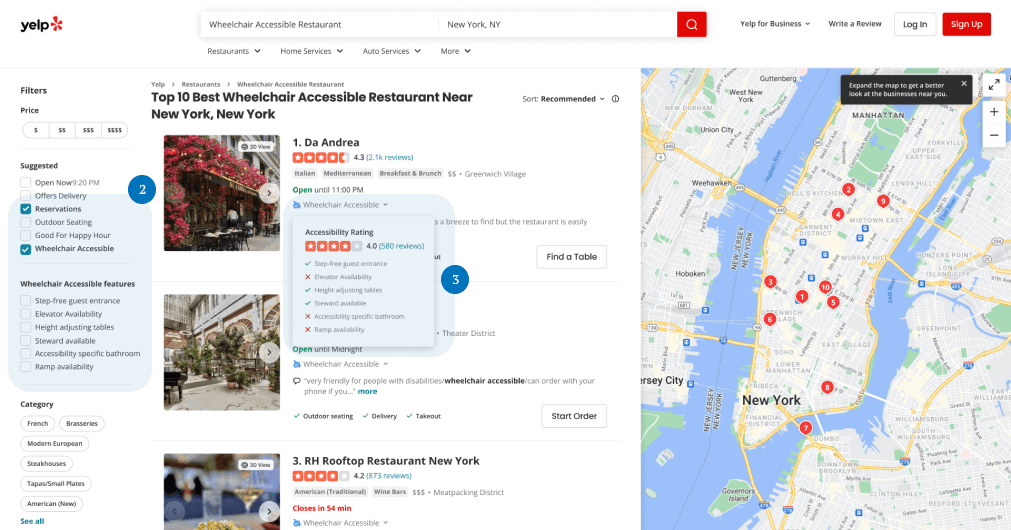1011x530 pixels.
Task: Check Height adjusting tables feature
Action: tap(26, 327)
